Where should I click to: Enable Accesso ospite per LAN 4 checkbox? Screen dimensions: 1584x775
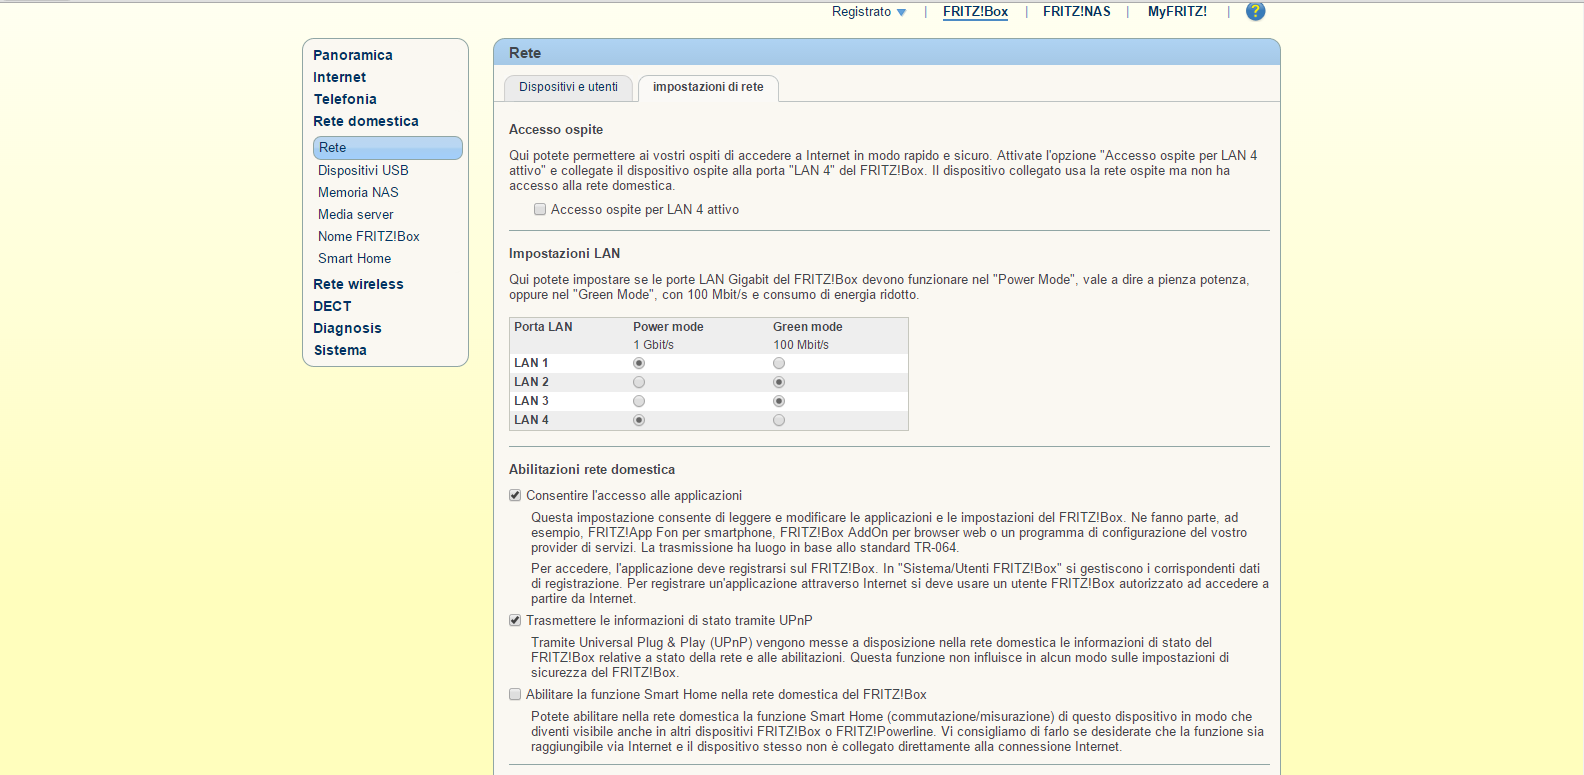click(540, 209)
